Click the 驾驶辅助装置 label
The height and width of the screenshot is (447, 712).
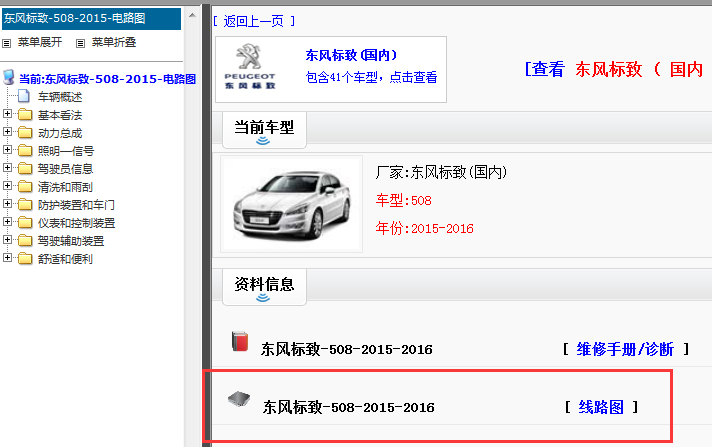(x=71, y=241)
